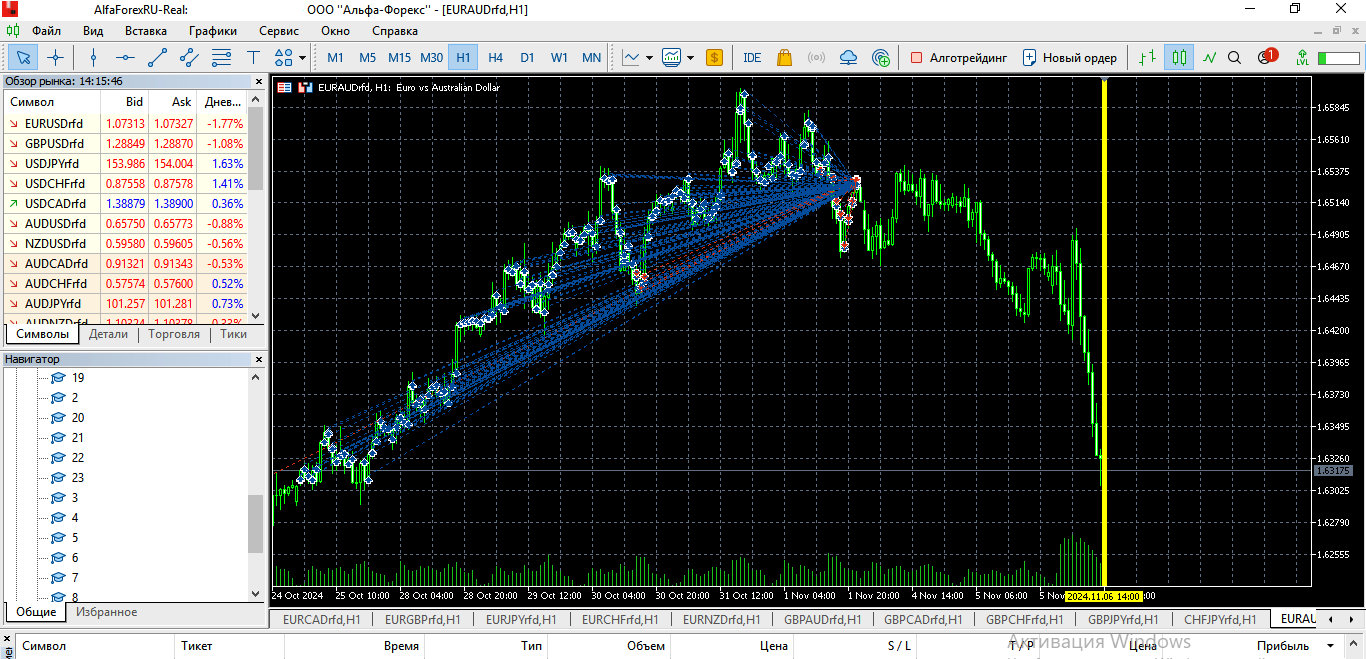
Task: Close the Market Watch panel
Action: pos(259,81)
